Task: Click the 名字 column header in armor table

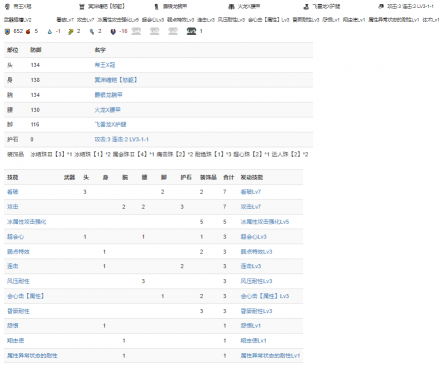Action: pos(100,50)
